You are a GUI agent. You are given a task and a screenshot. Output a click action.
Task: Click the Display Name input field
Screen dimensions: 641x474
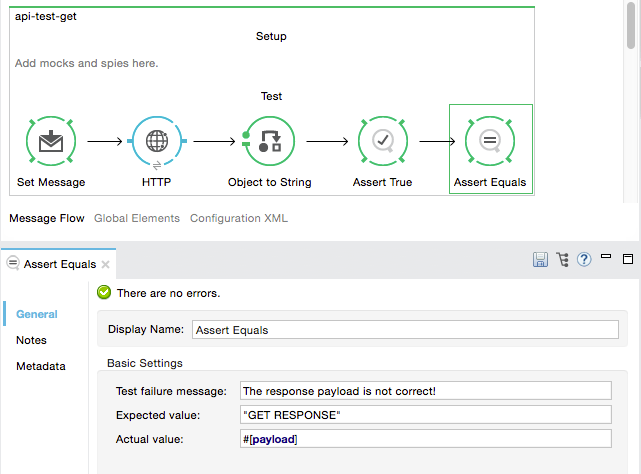click(404, 330)
